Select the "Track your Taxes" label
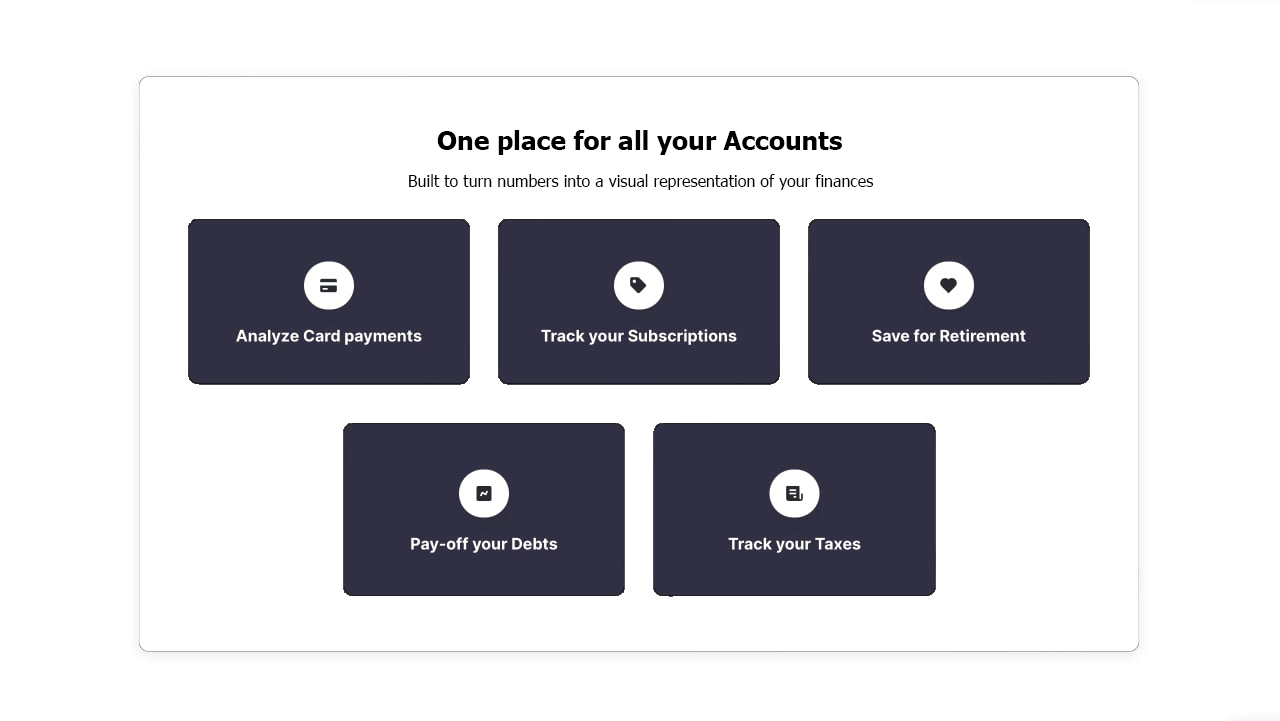The width and height of the screenshot is (1280, 721). click(x=794, y=544)
